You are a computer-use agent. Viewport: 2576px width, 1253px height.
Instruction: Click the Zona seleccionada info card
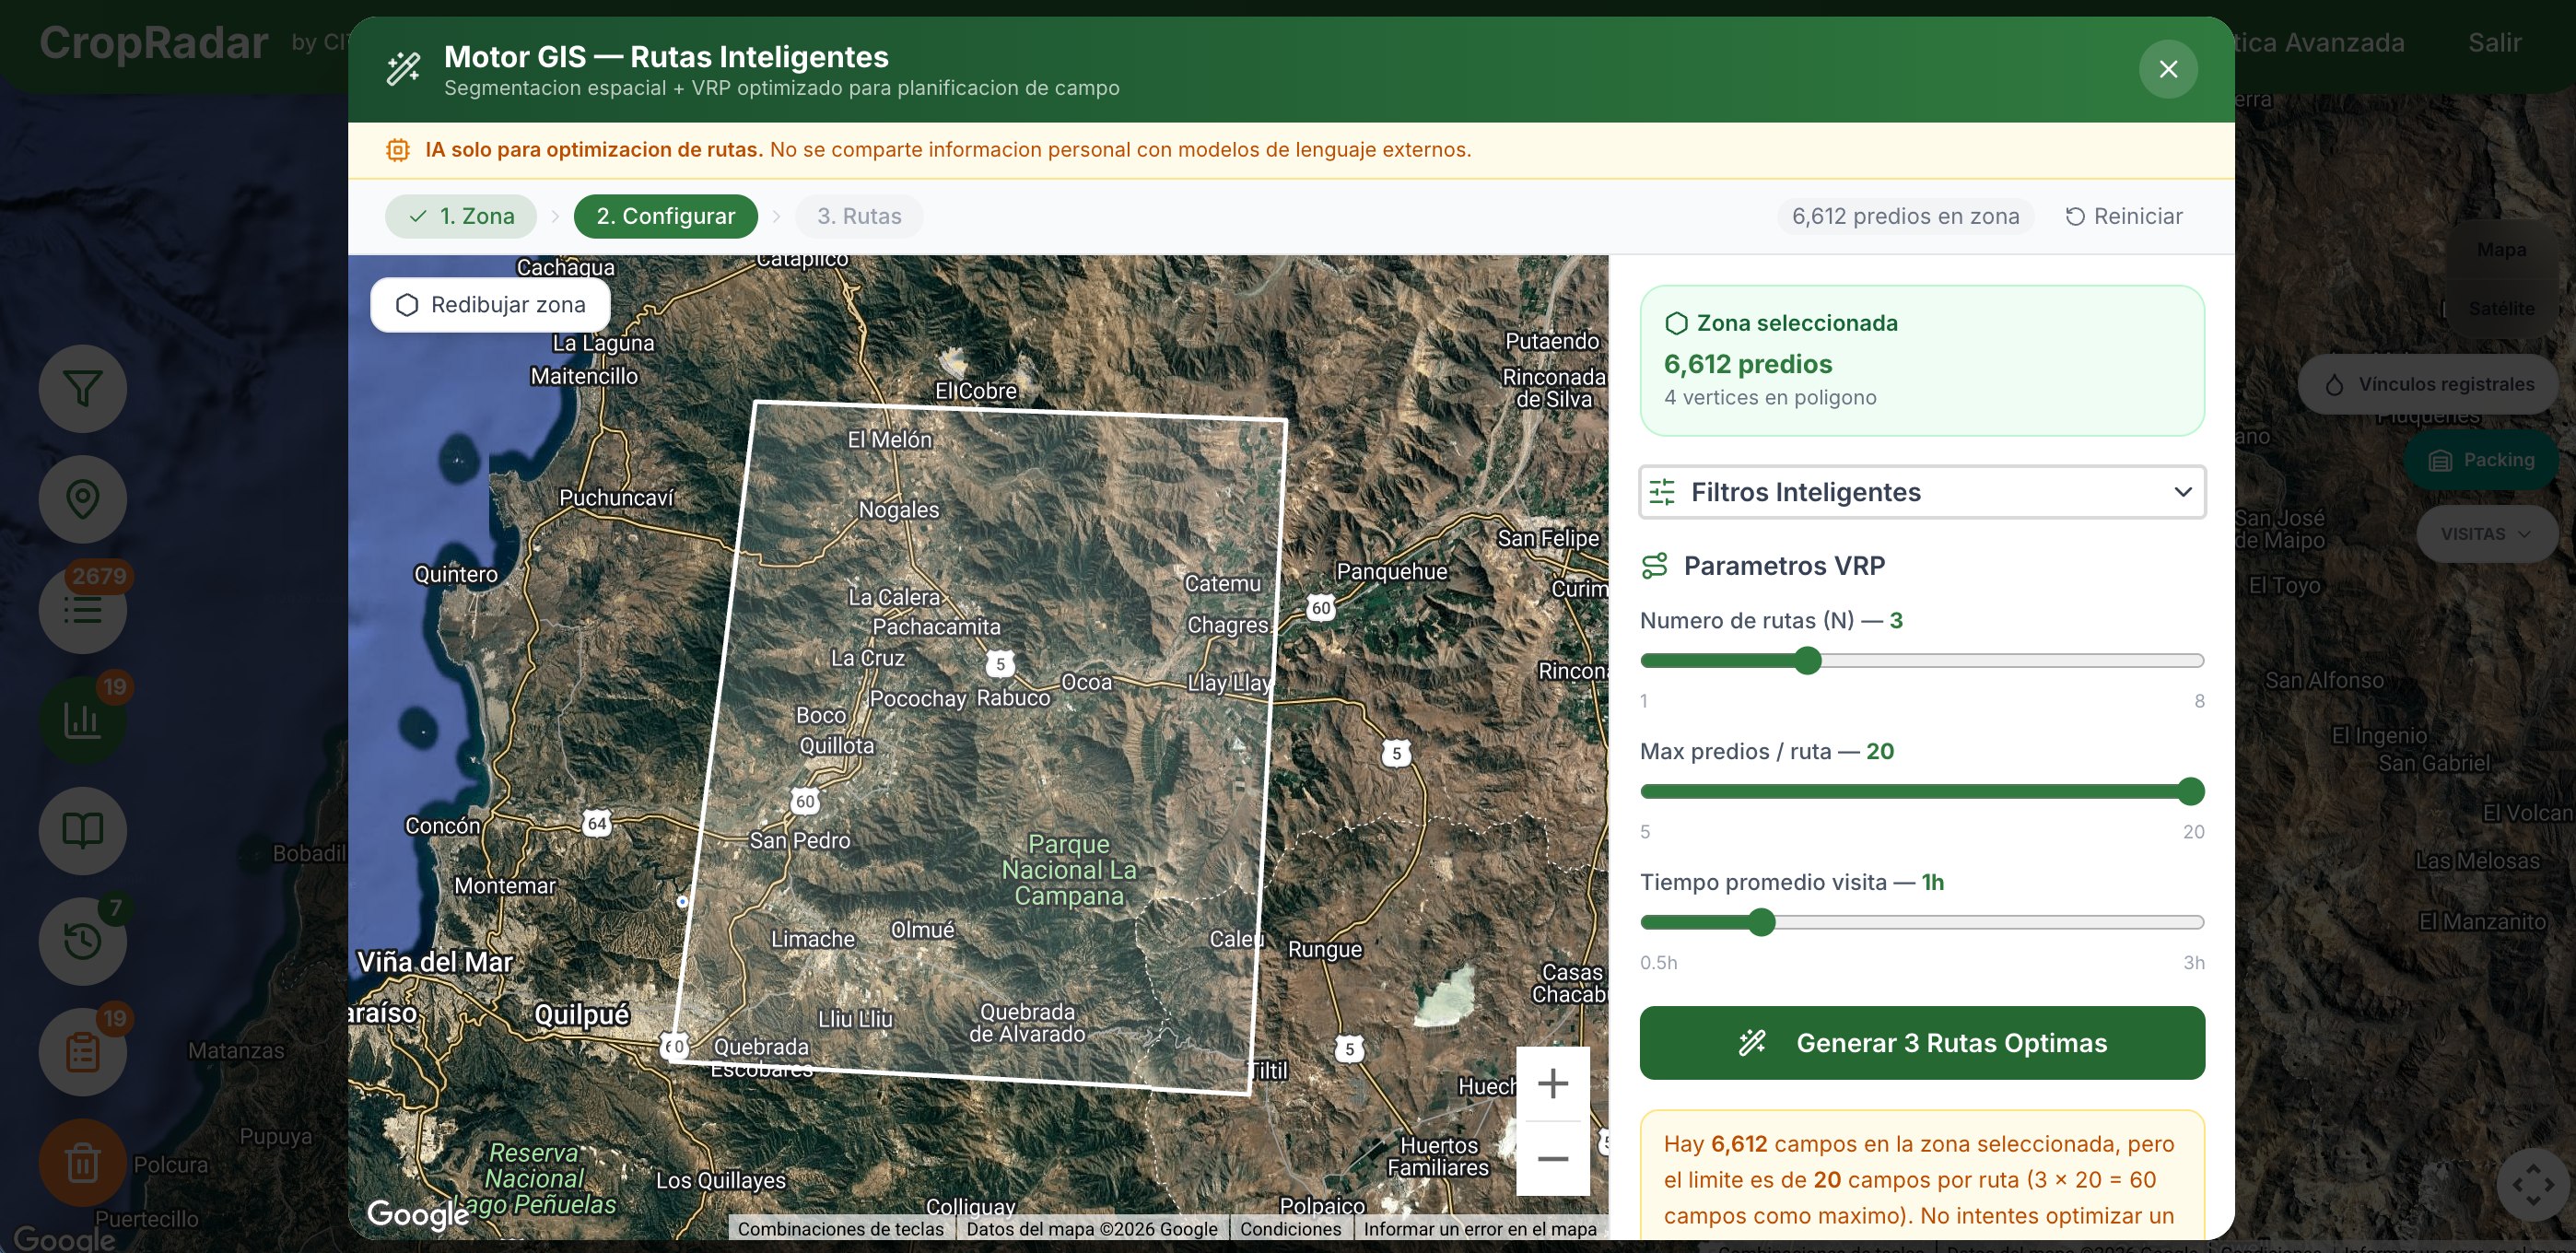tap(1922, 361)
